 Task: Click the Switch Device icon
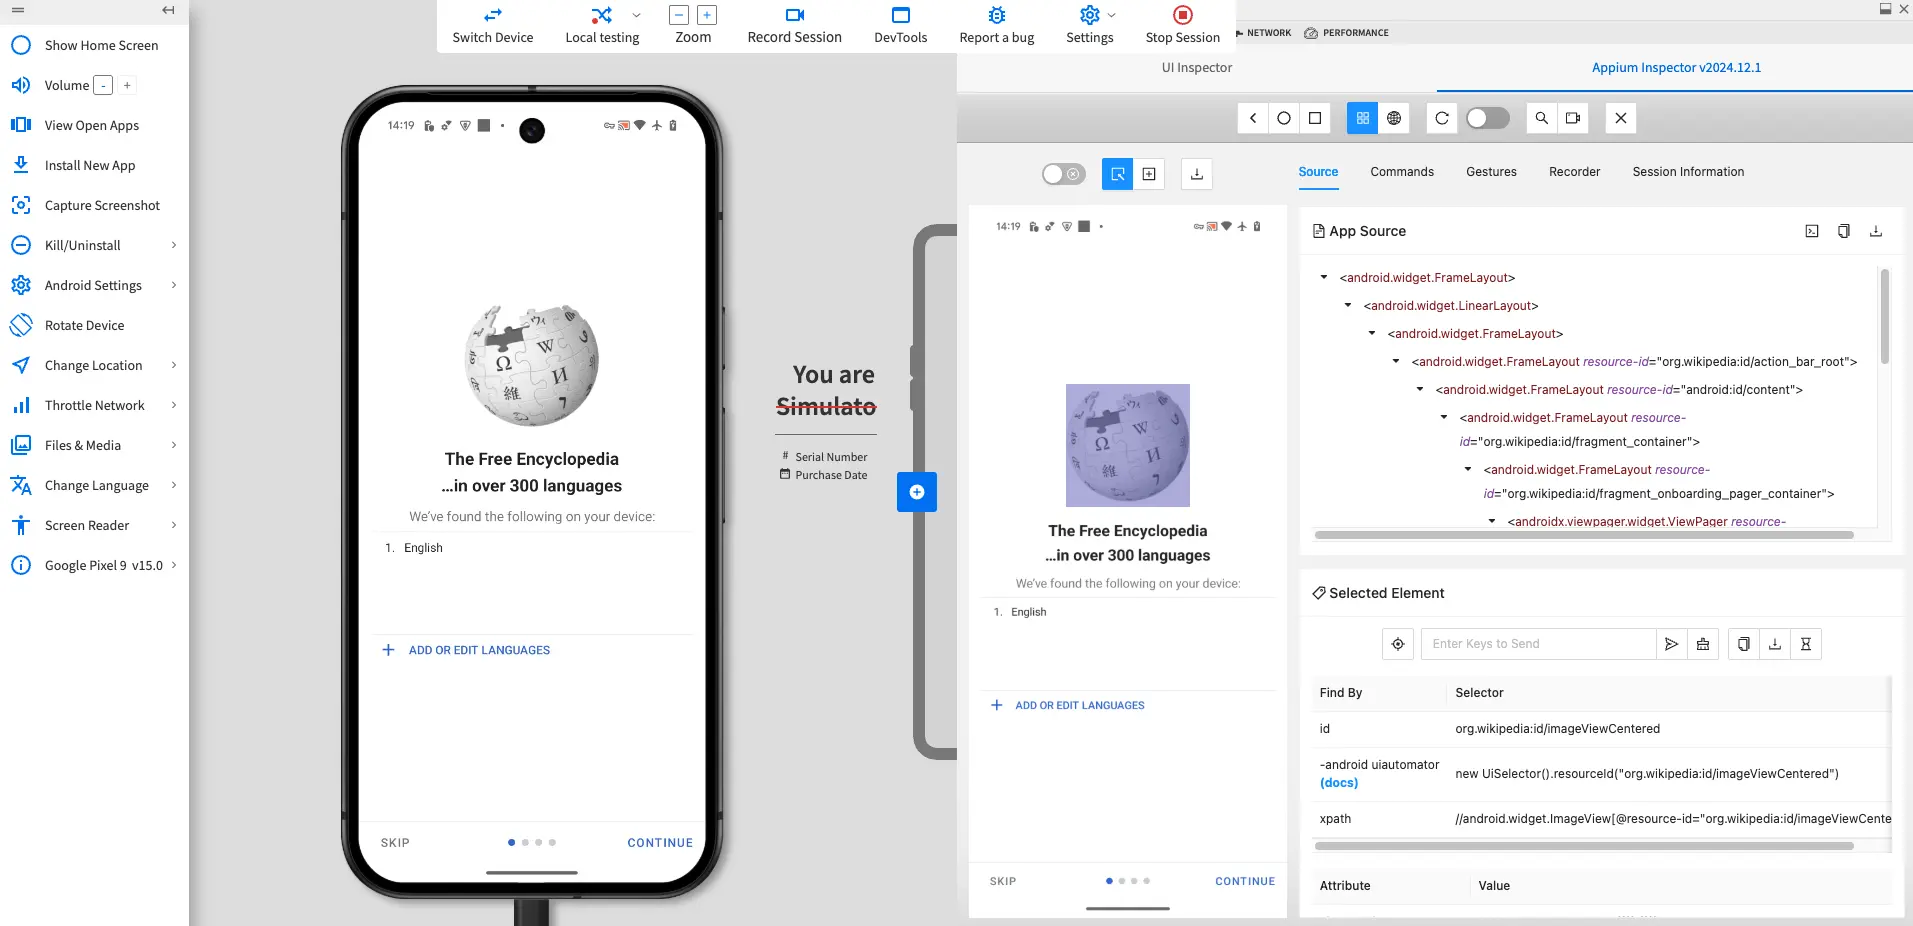[x=493, y=15]
